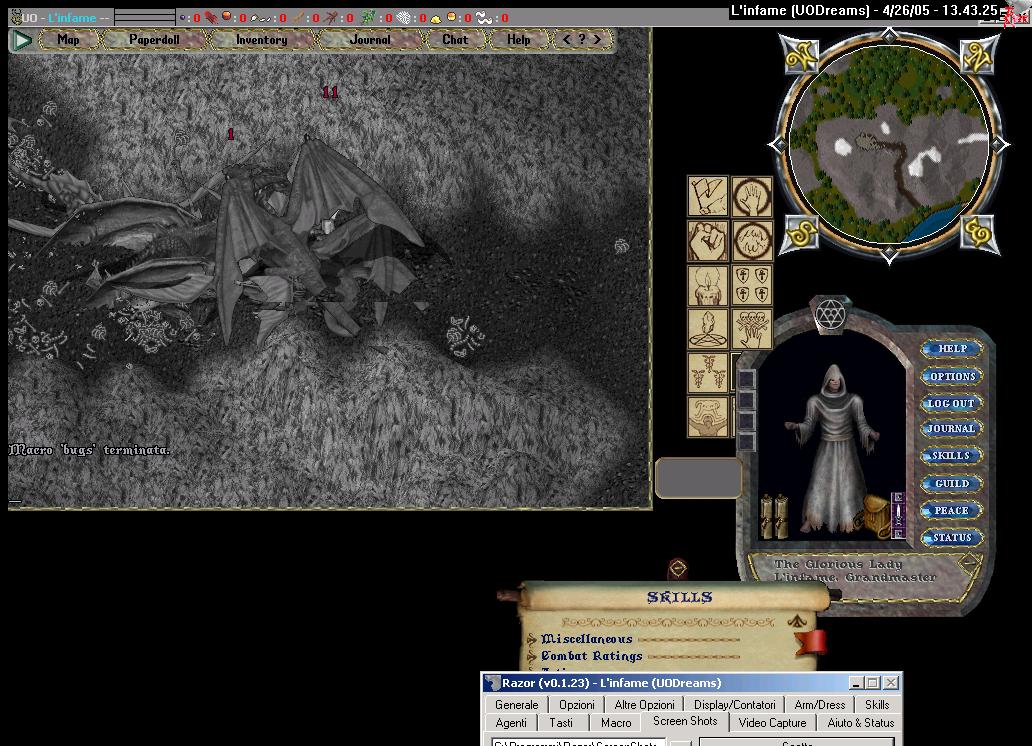Image resolution: width=1032 pixels, height=746 pixels.
Task: Cast the skulls over hand spell icon
Action: 752,329
